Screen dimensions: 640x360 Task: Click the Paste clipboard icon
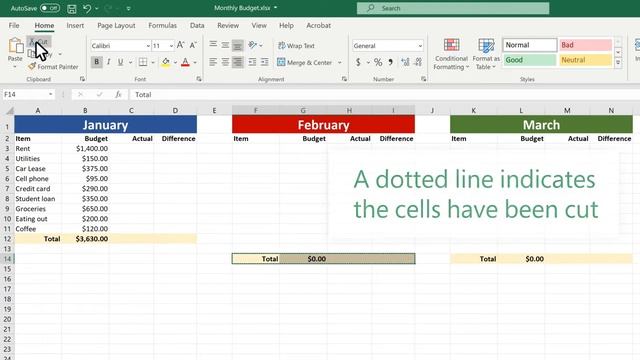(x=16, y=45)
